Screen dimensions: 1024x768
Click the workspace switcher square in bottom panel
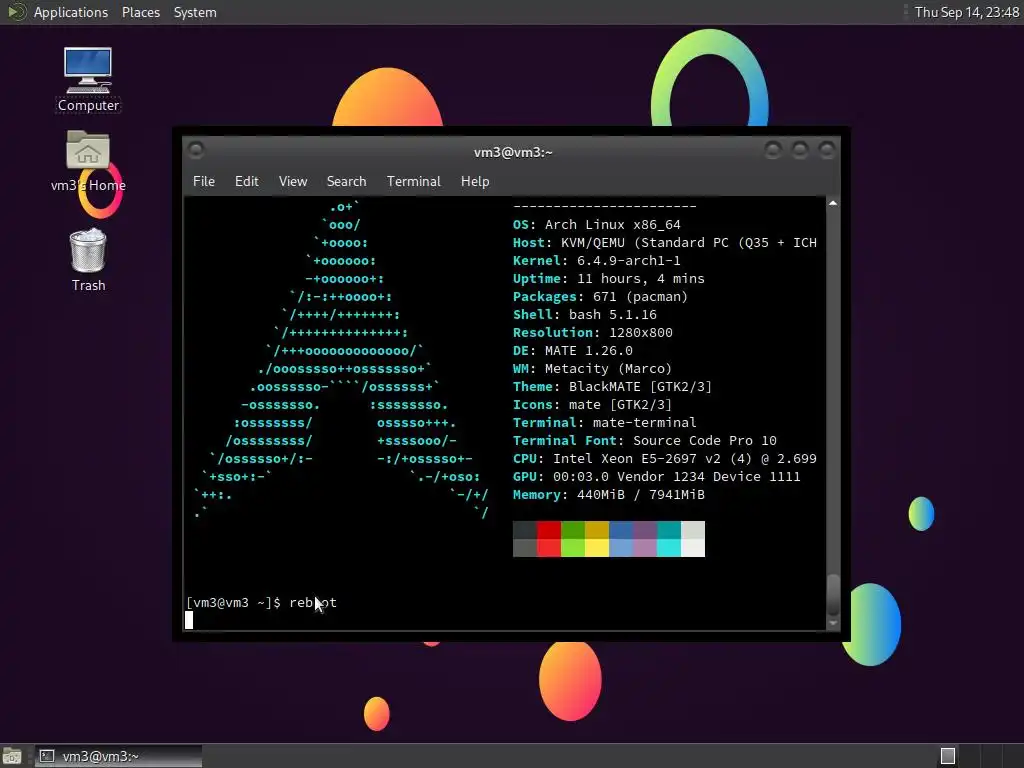pos(948,756)
